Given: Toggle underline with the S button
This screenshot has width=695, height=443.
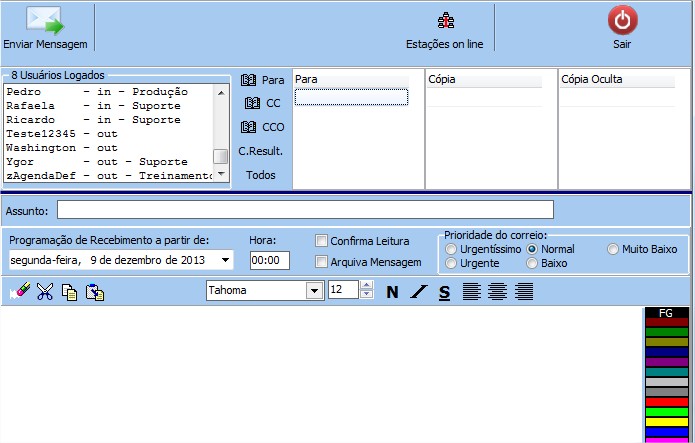Looking at the screenshot, I should pos(444,291).
